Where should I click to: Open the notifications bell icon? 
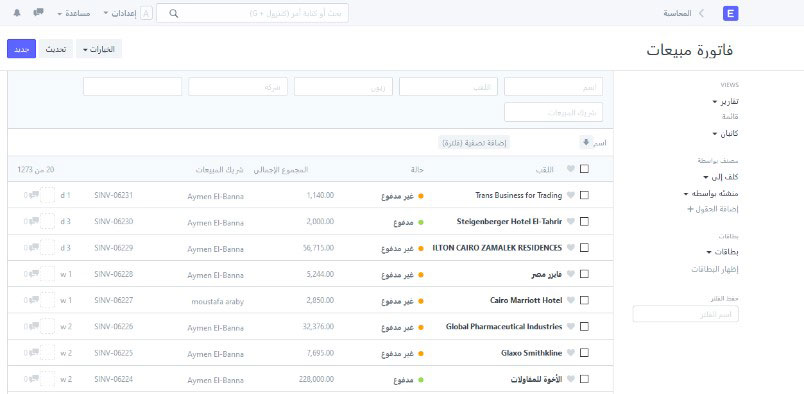click(17, 13)
